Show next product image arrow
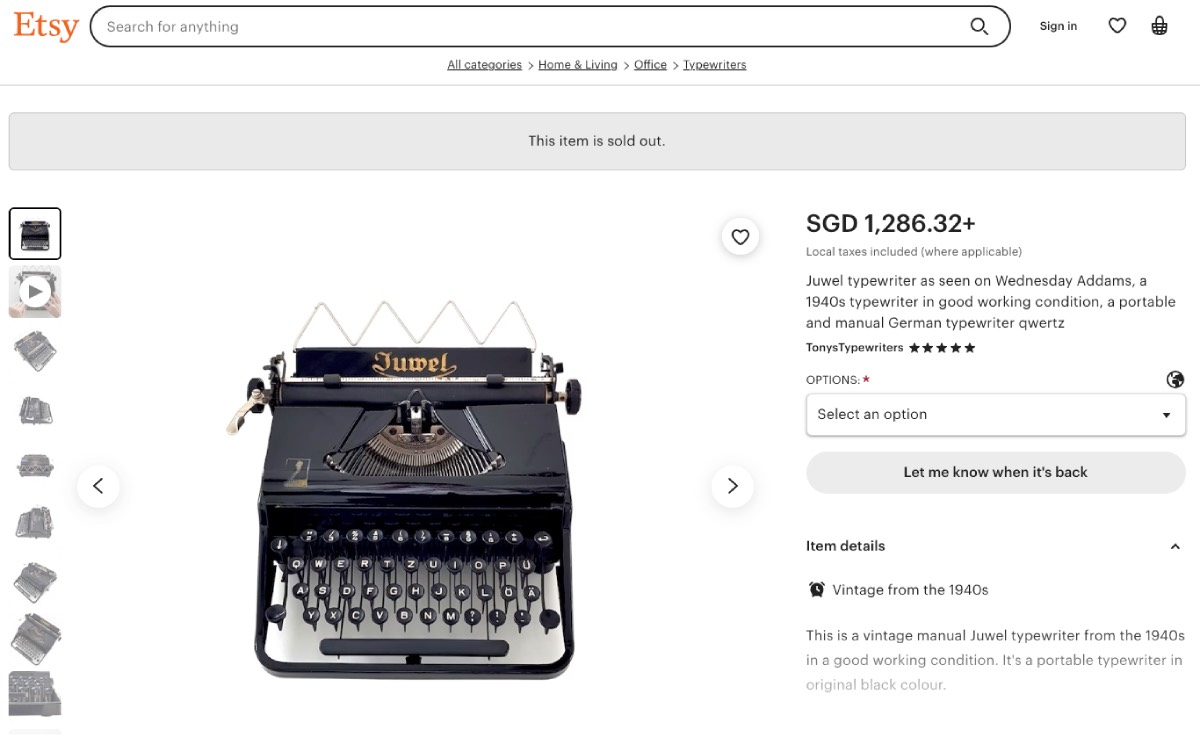The width and height of the screenshot is (1200, 736). 732,486
